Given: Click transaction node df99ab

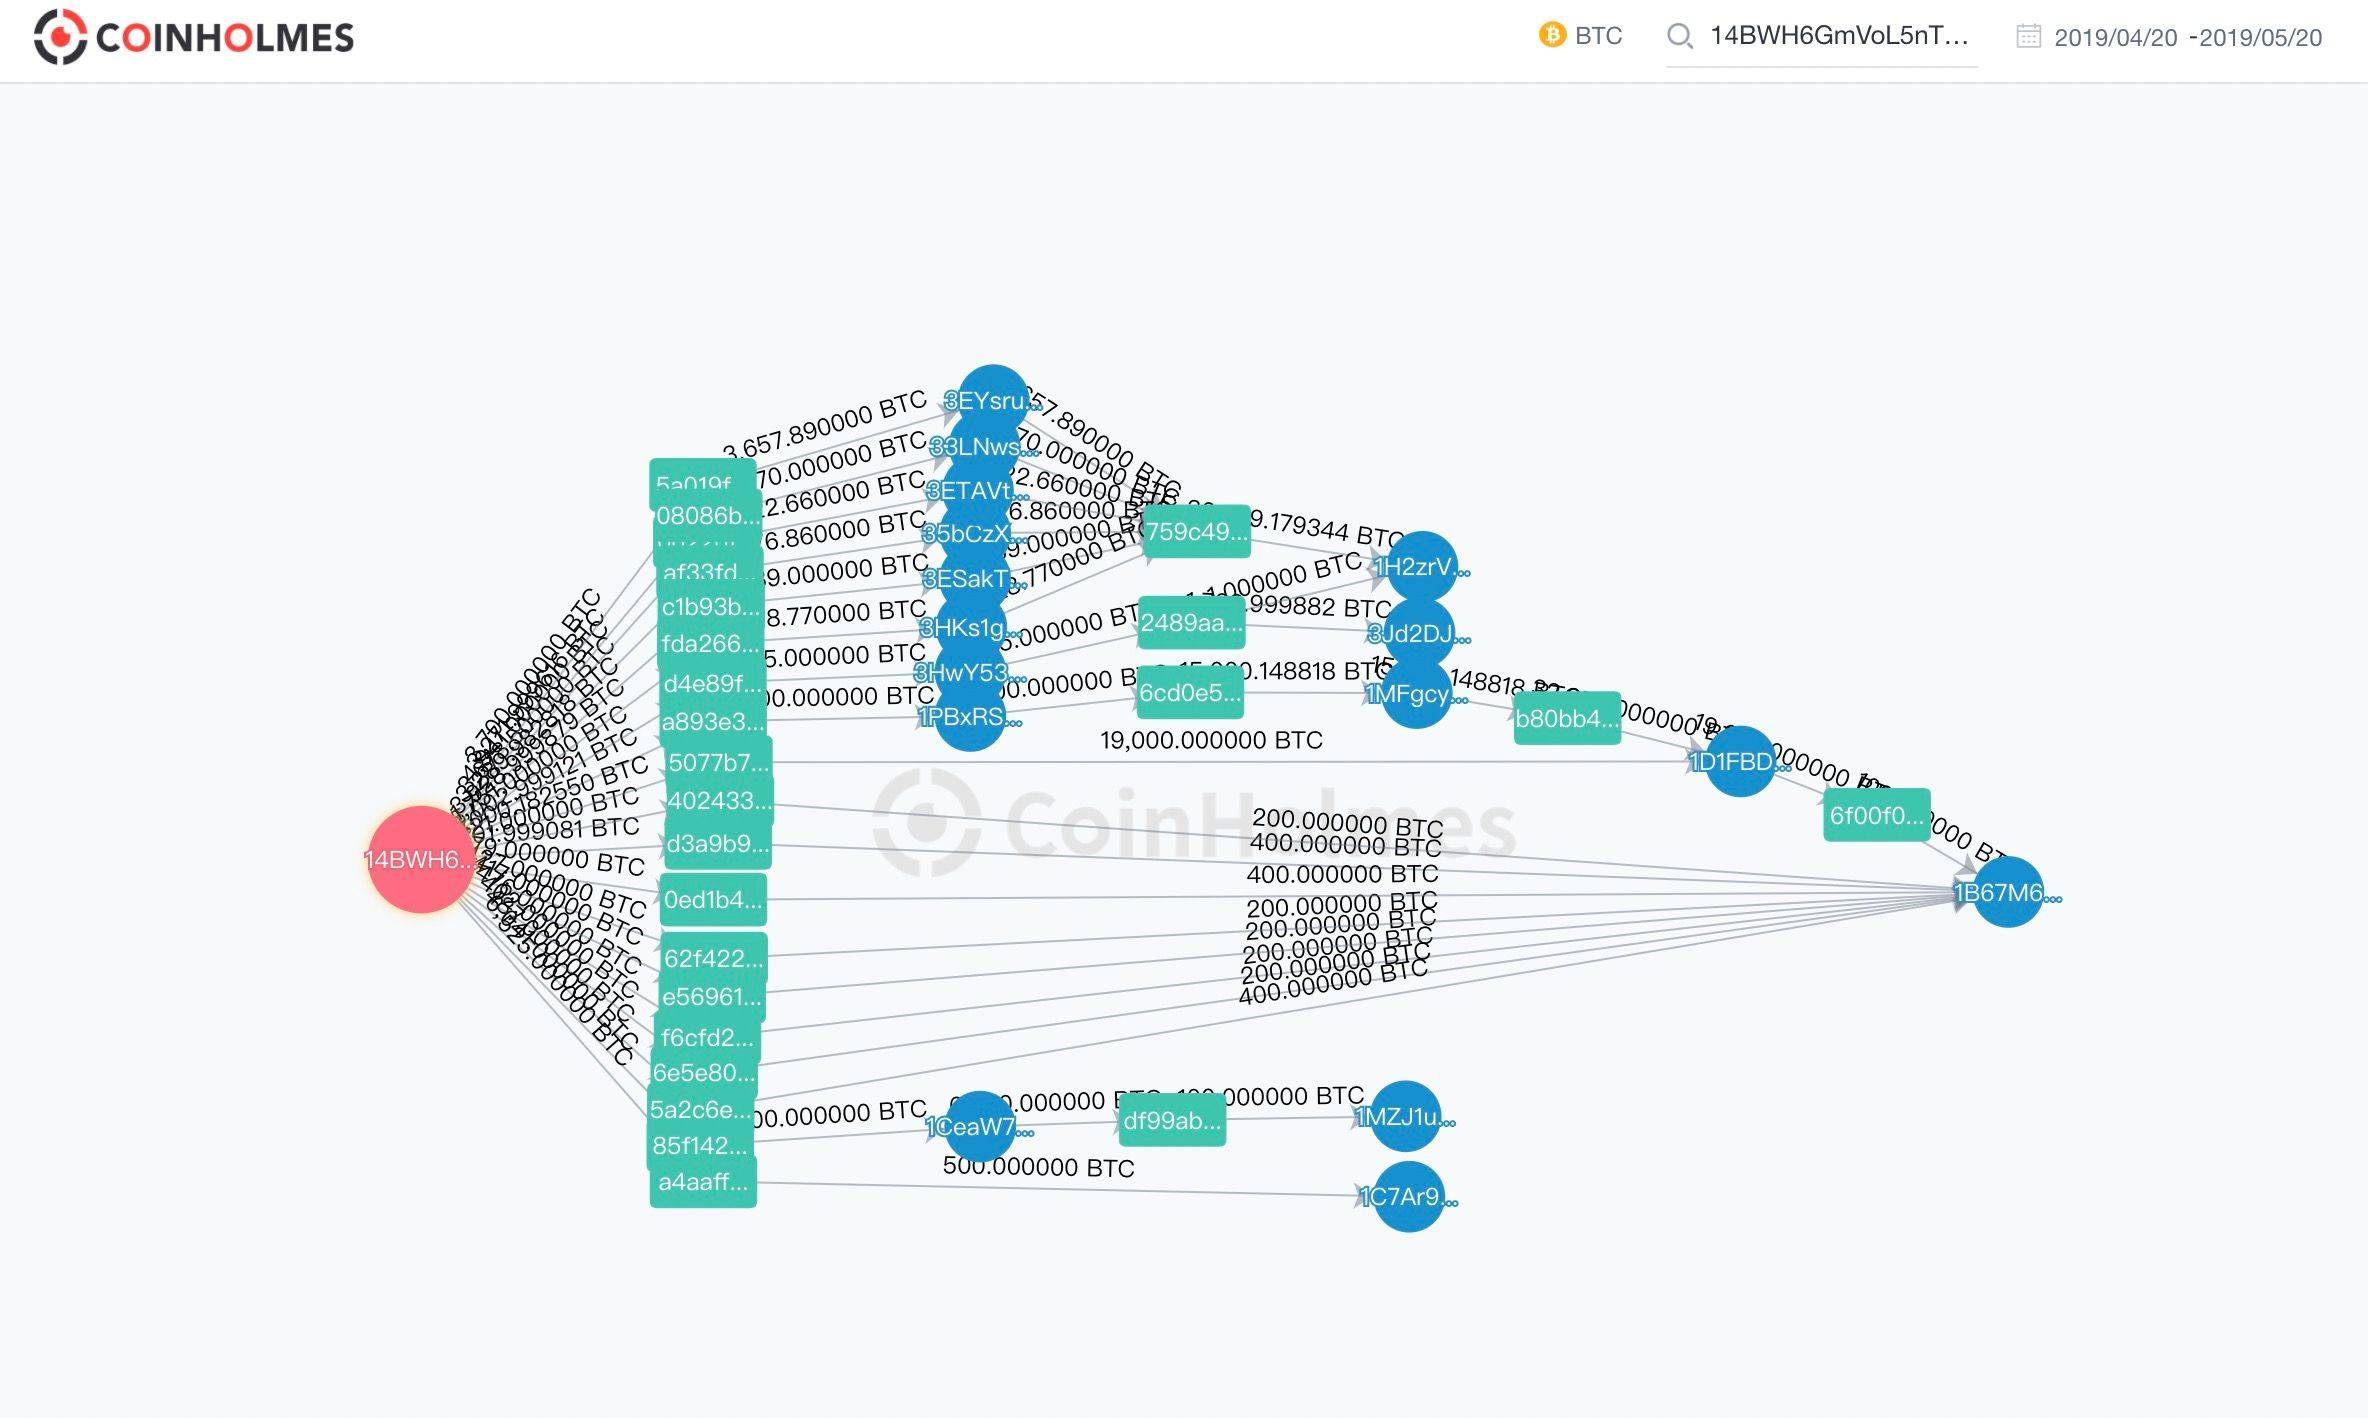Looking at the screenshot, I should (1172, 1120).
